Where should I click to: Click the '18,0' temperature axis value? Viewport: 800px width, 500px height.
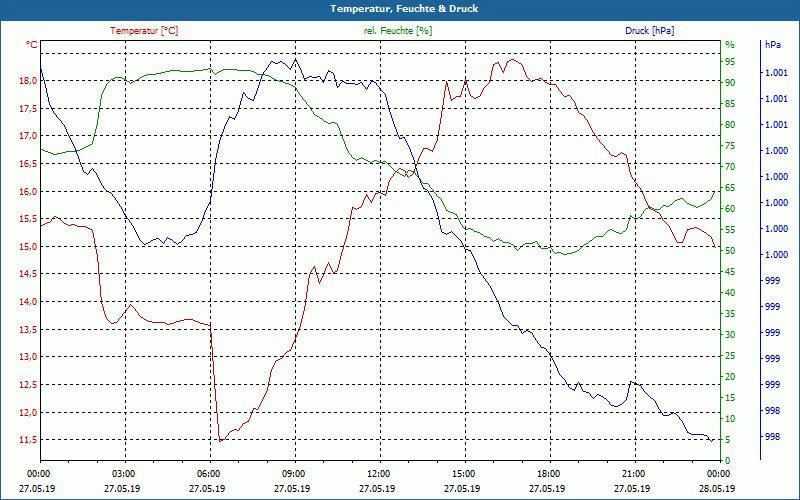tap(29, 81)
